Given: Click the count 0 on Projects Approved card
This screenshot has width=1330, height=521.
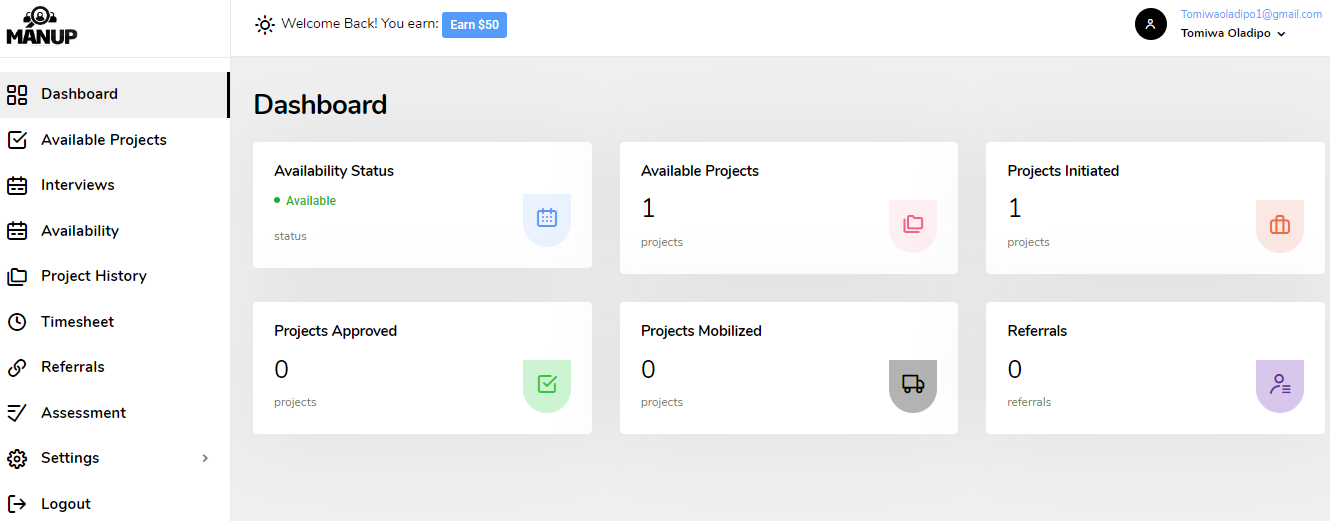Looking at the screenshot, I should (x=281, y=370).
